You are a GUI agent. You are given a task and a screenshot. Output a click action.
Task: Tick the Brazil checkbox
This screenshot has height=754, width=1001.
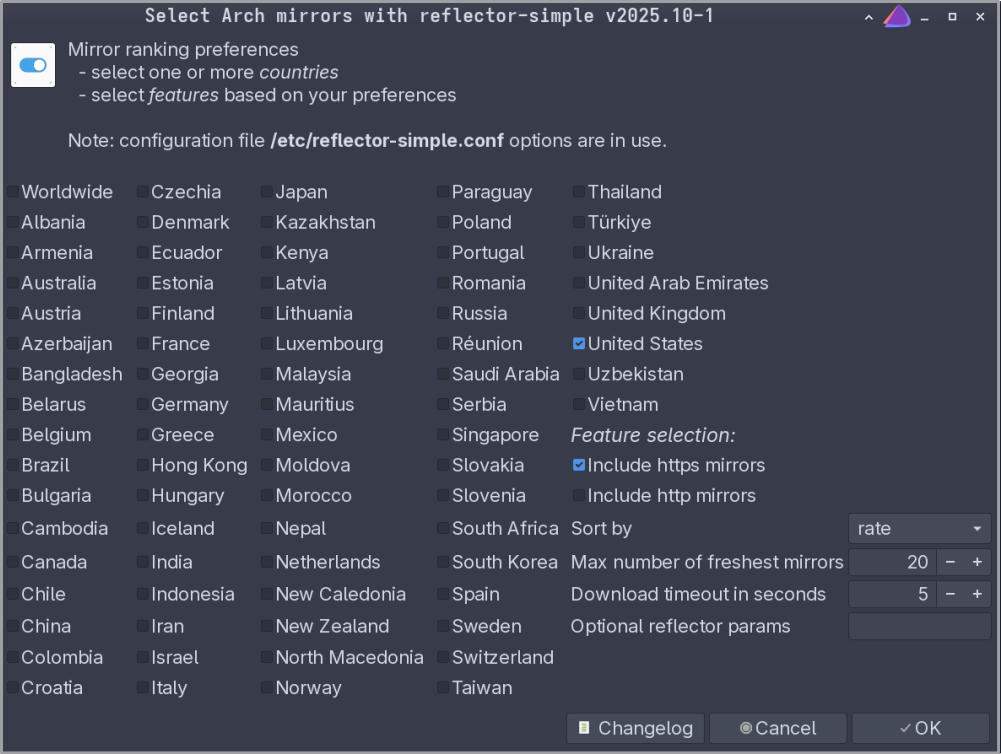tap(13, 465)
